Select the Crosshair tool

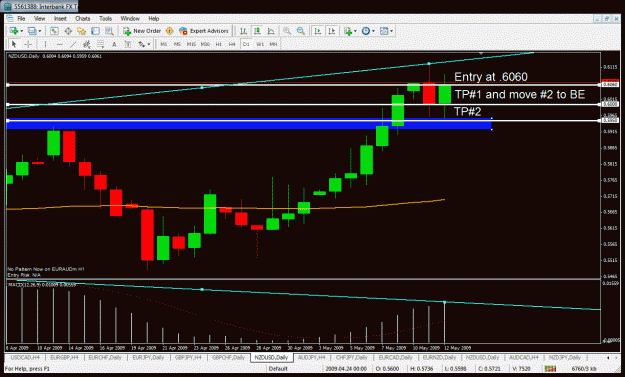pyautogui.click(x=28, y=44)
